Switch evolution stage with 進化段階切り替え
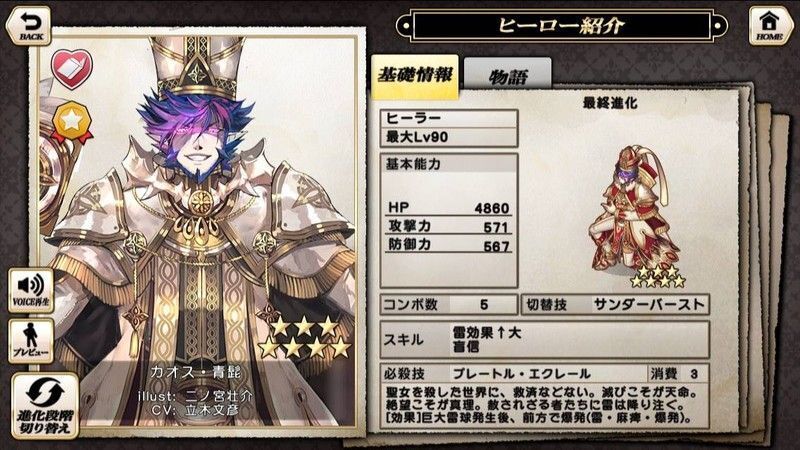This screenshot has height=450, width=800. 45,406
